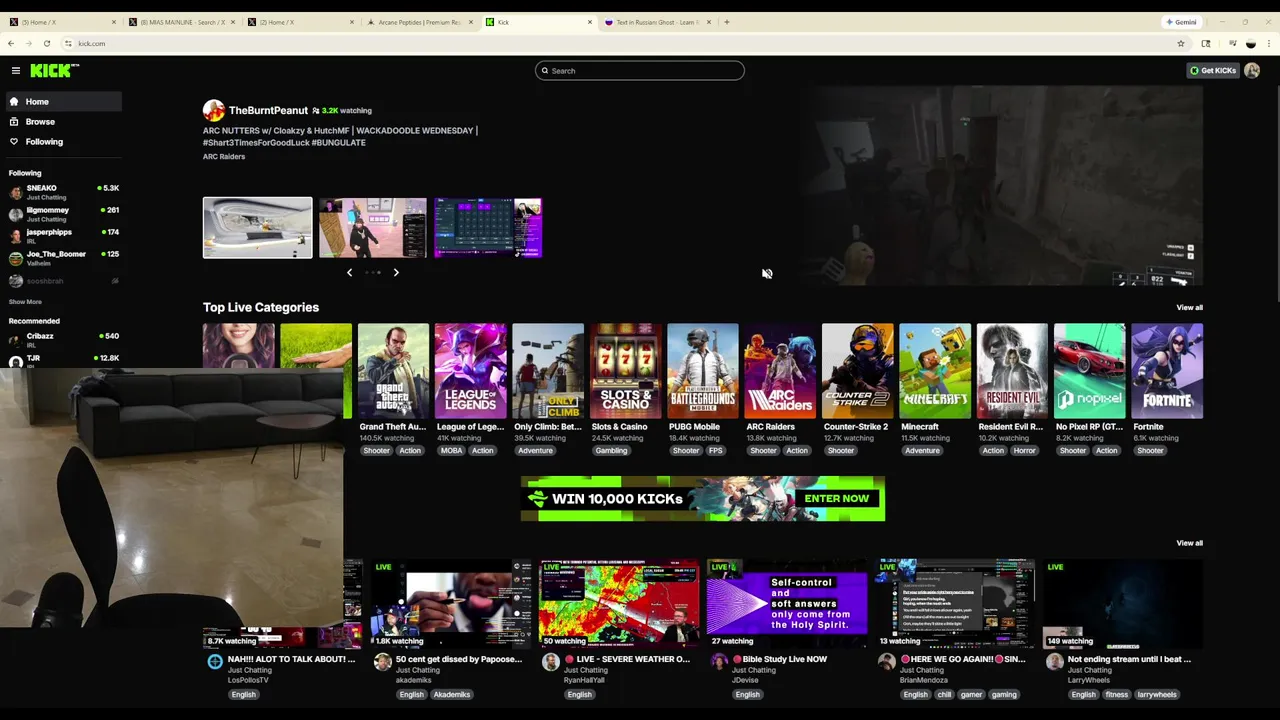Open jasperphipps channel in Following list

click(x=64, y=236)
